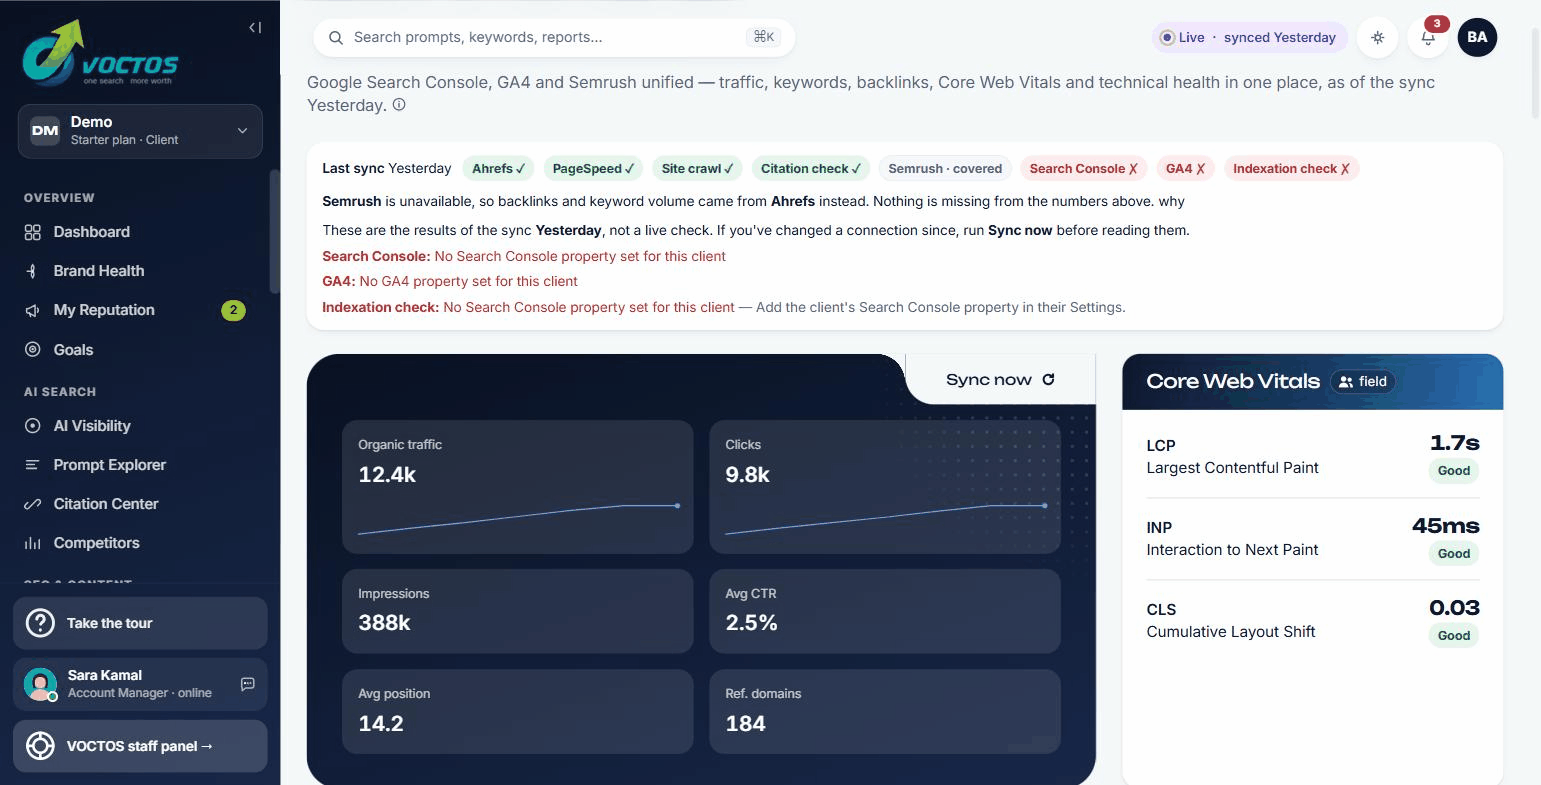Start Take the tour

point(140,623)
